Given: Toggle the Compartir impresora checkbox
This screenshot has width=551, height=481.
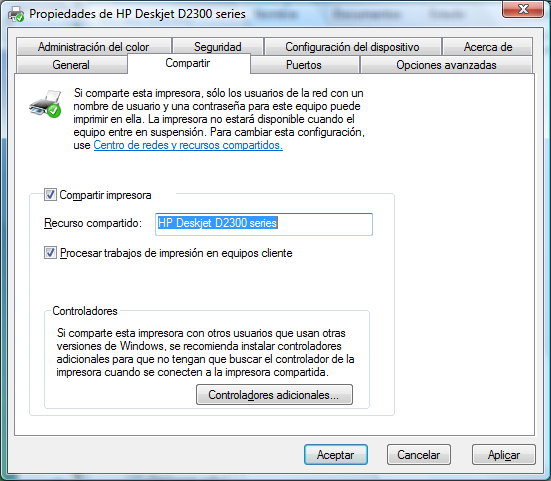Looking at the screenshot, I should coord(50,194).
